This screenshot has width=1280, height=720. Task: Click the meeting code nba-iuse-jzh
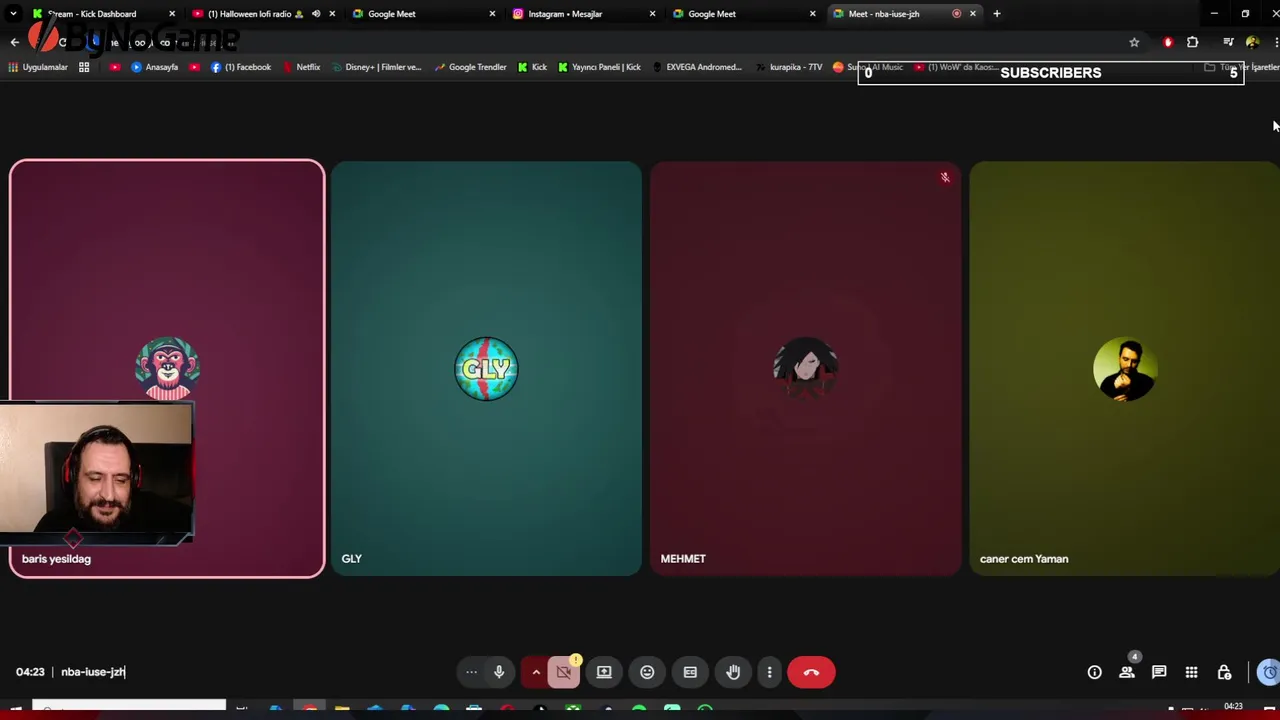click(93, 672)
